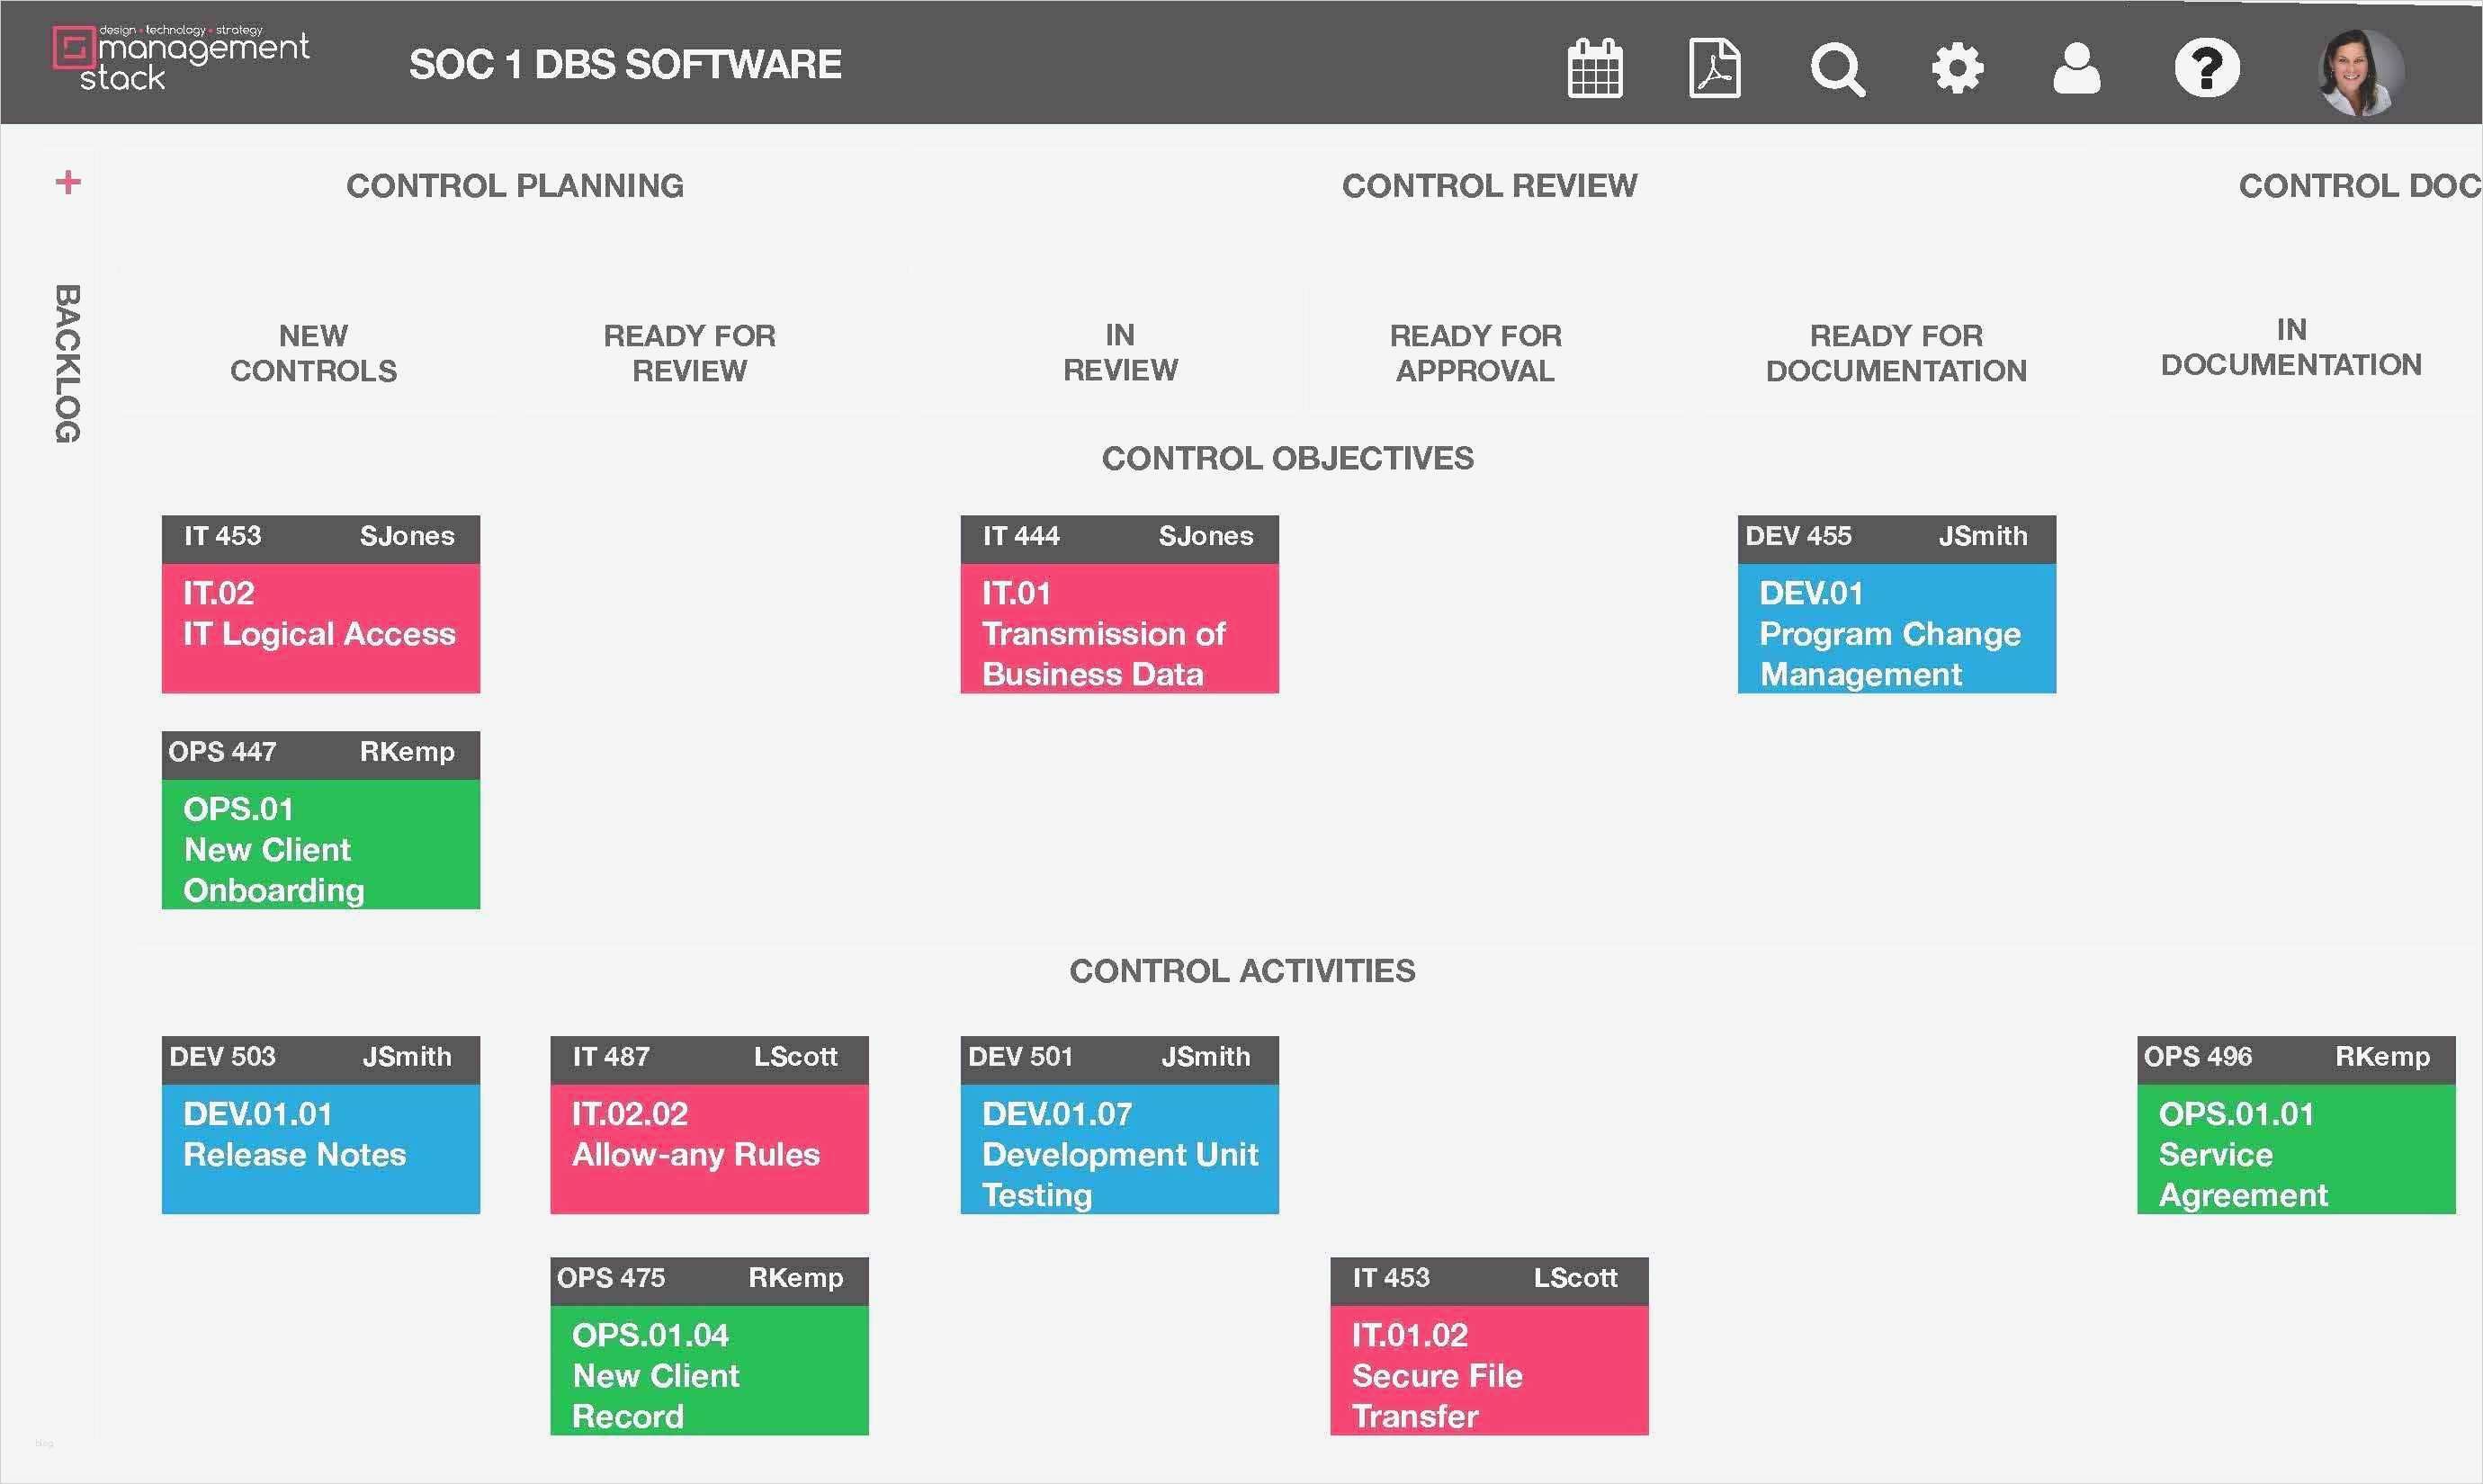Viewport: 2483px width, 1484px height.
Task: Select the Ready for Approval column header
Action: coord(1475,353)
